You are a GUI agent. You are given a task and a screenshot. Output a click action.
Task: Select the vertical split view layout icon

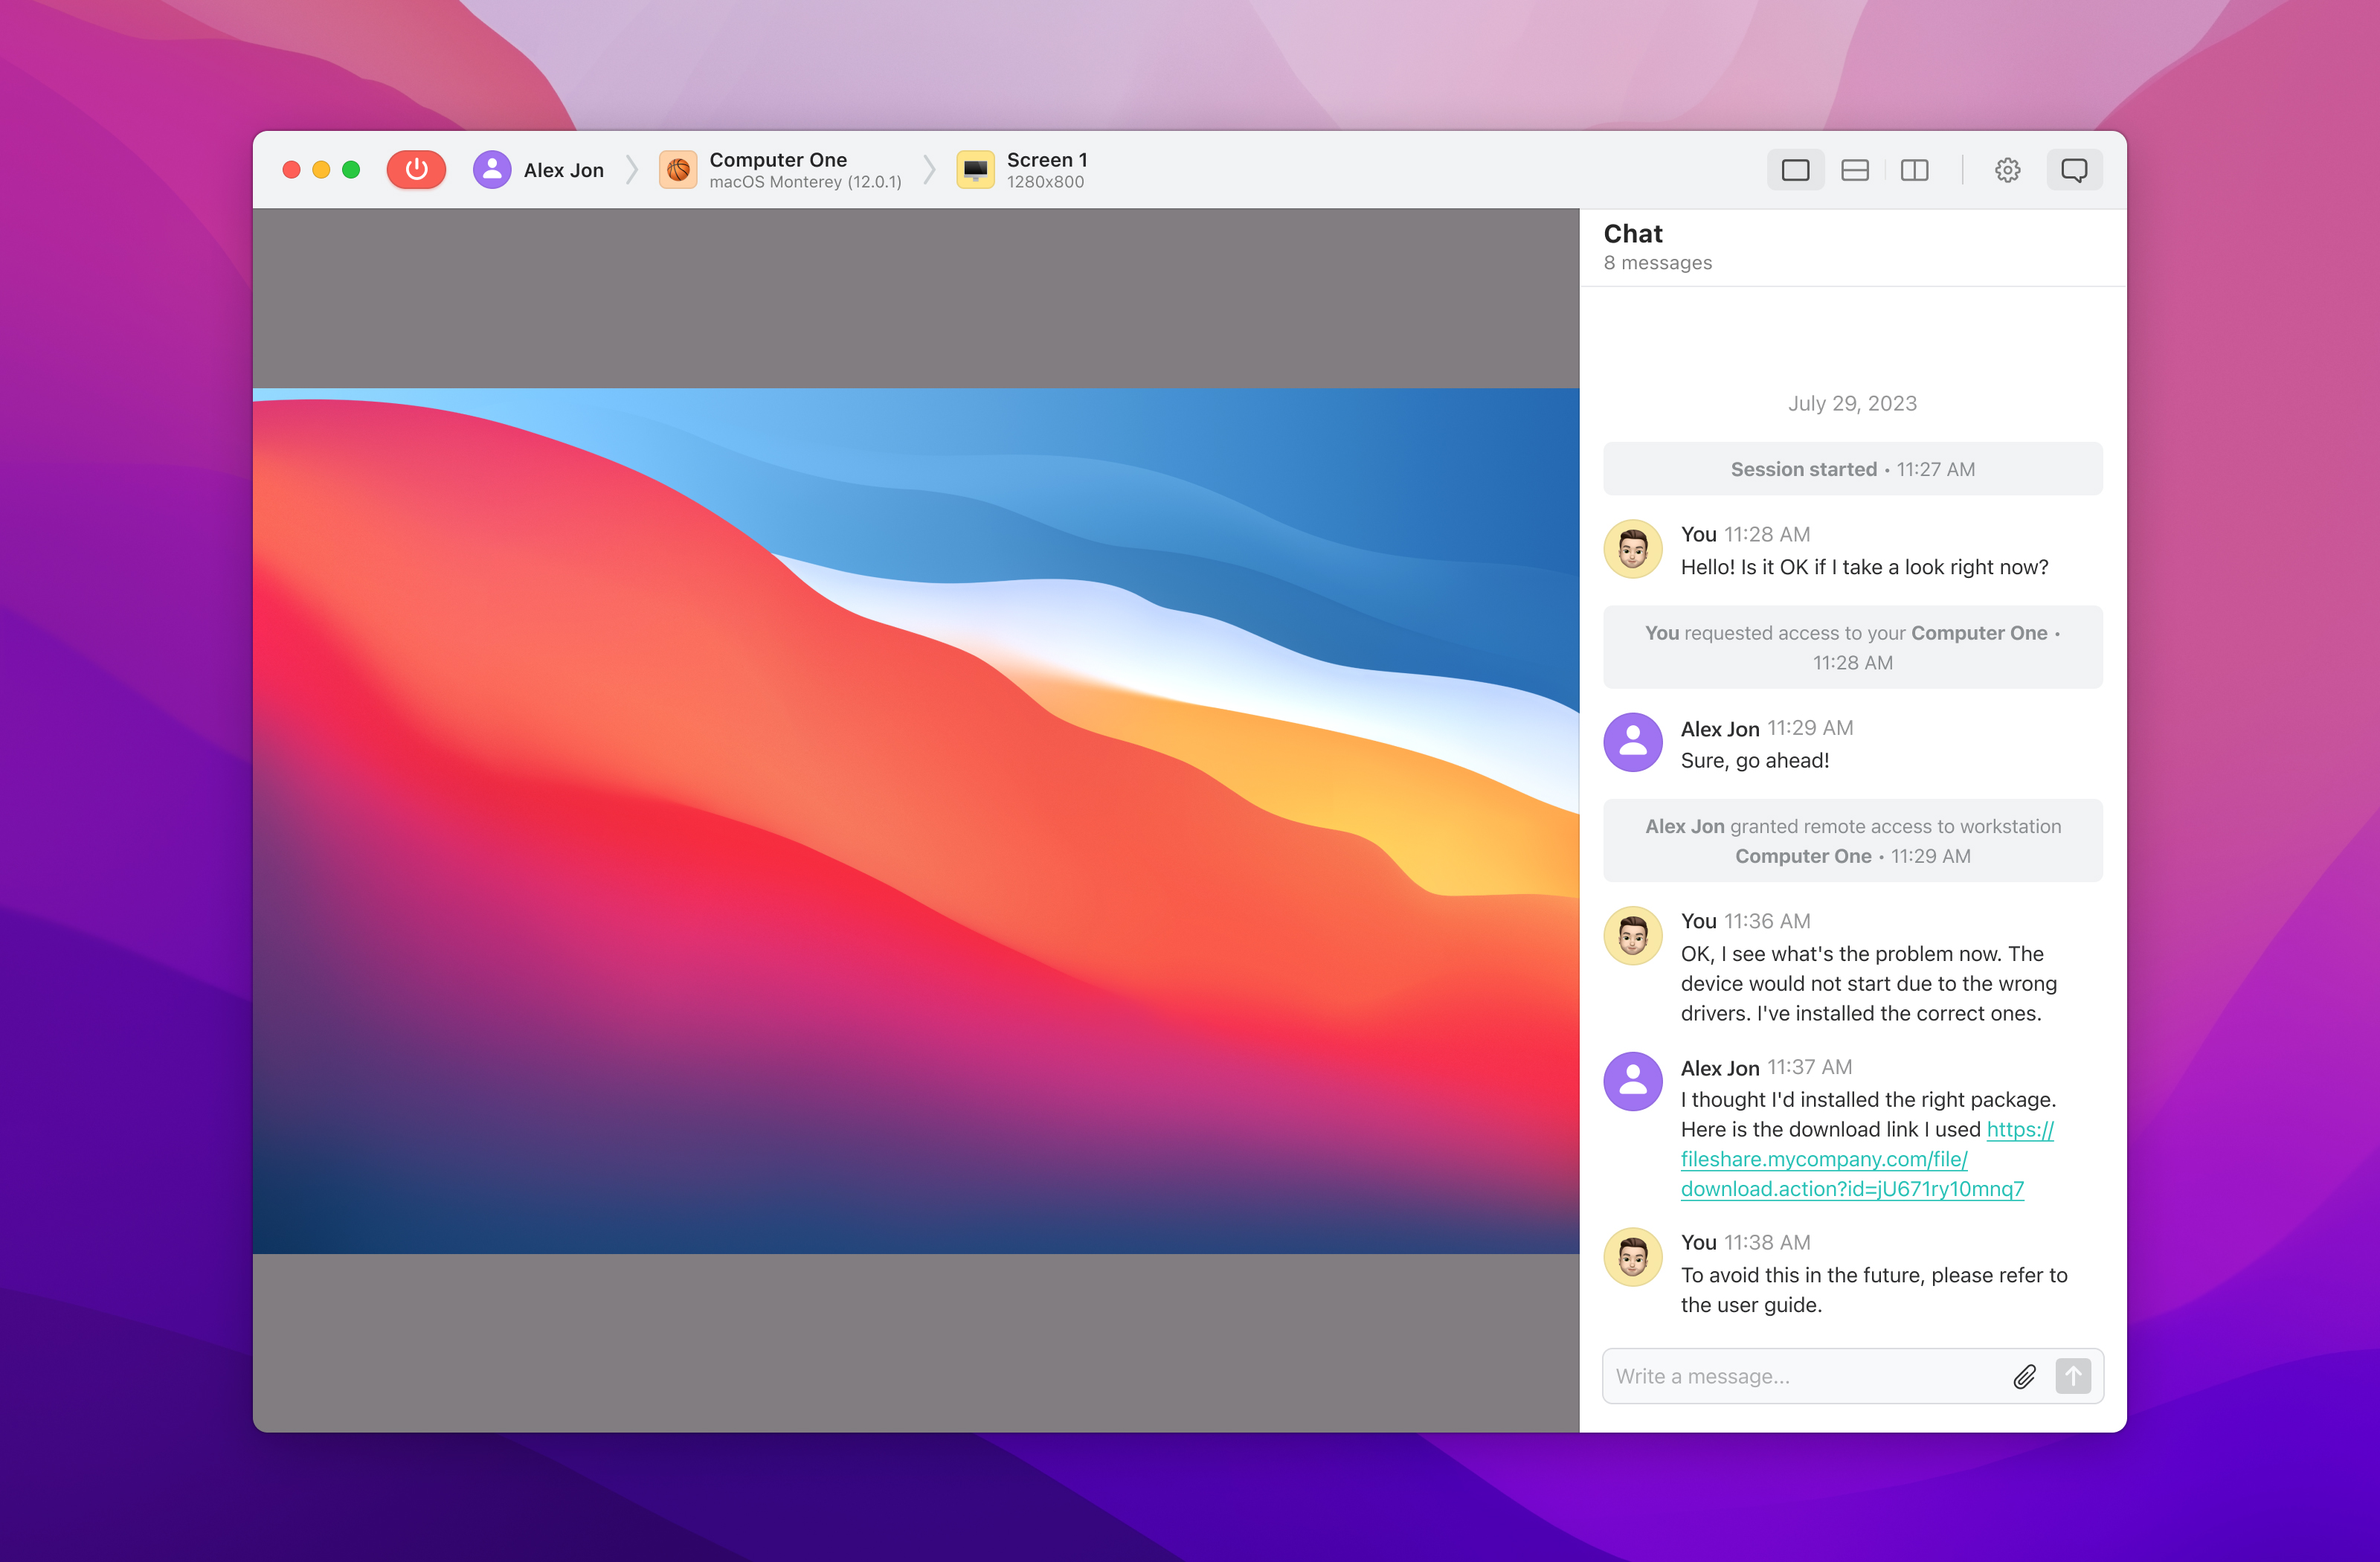[x=1914, y=170]
